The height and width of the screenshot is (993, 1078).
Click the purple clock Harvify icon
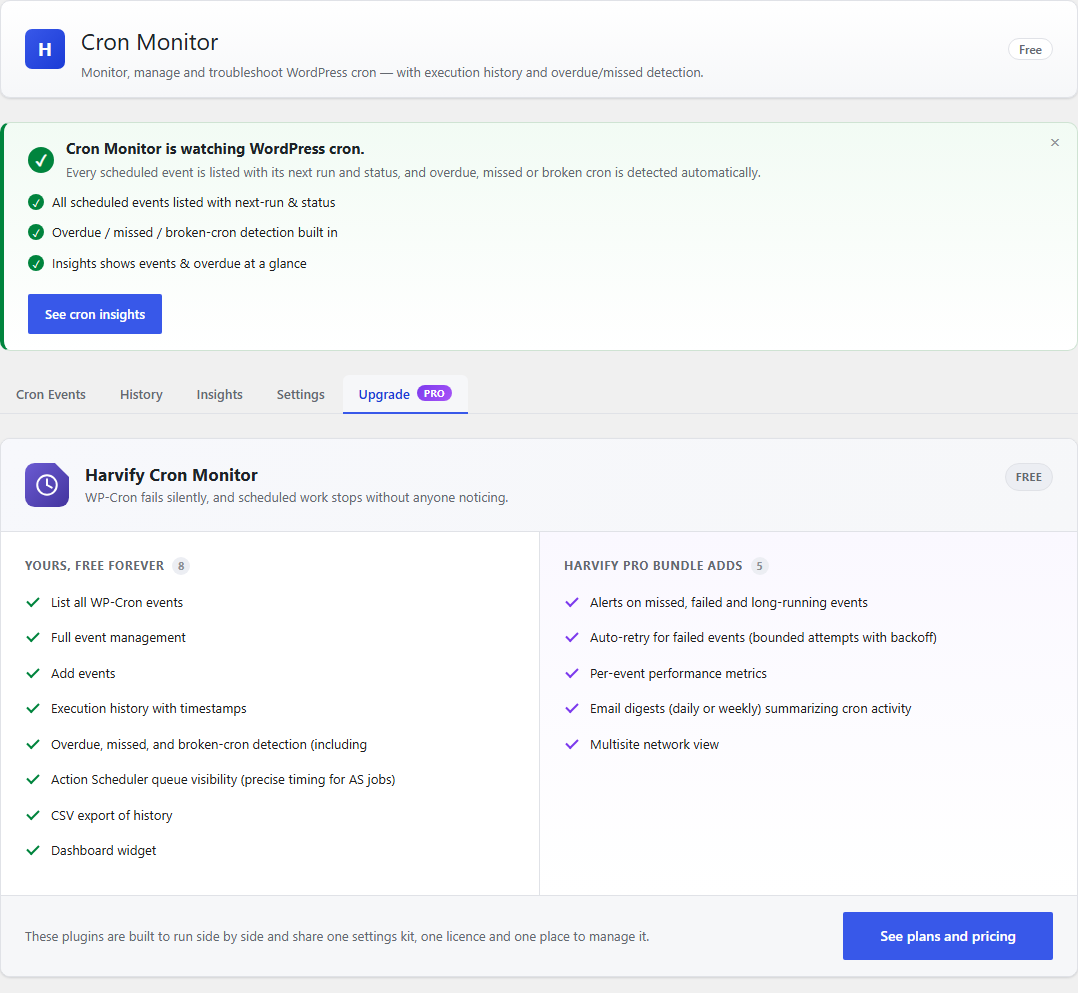point(47,485)
